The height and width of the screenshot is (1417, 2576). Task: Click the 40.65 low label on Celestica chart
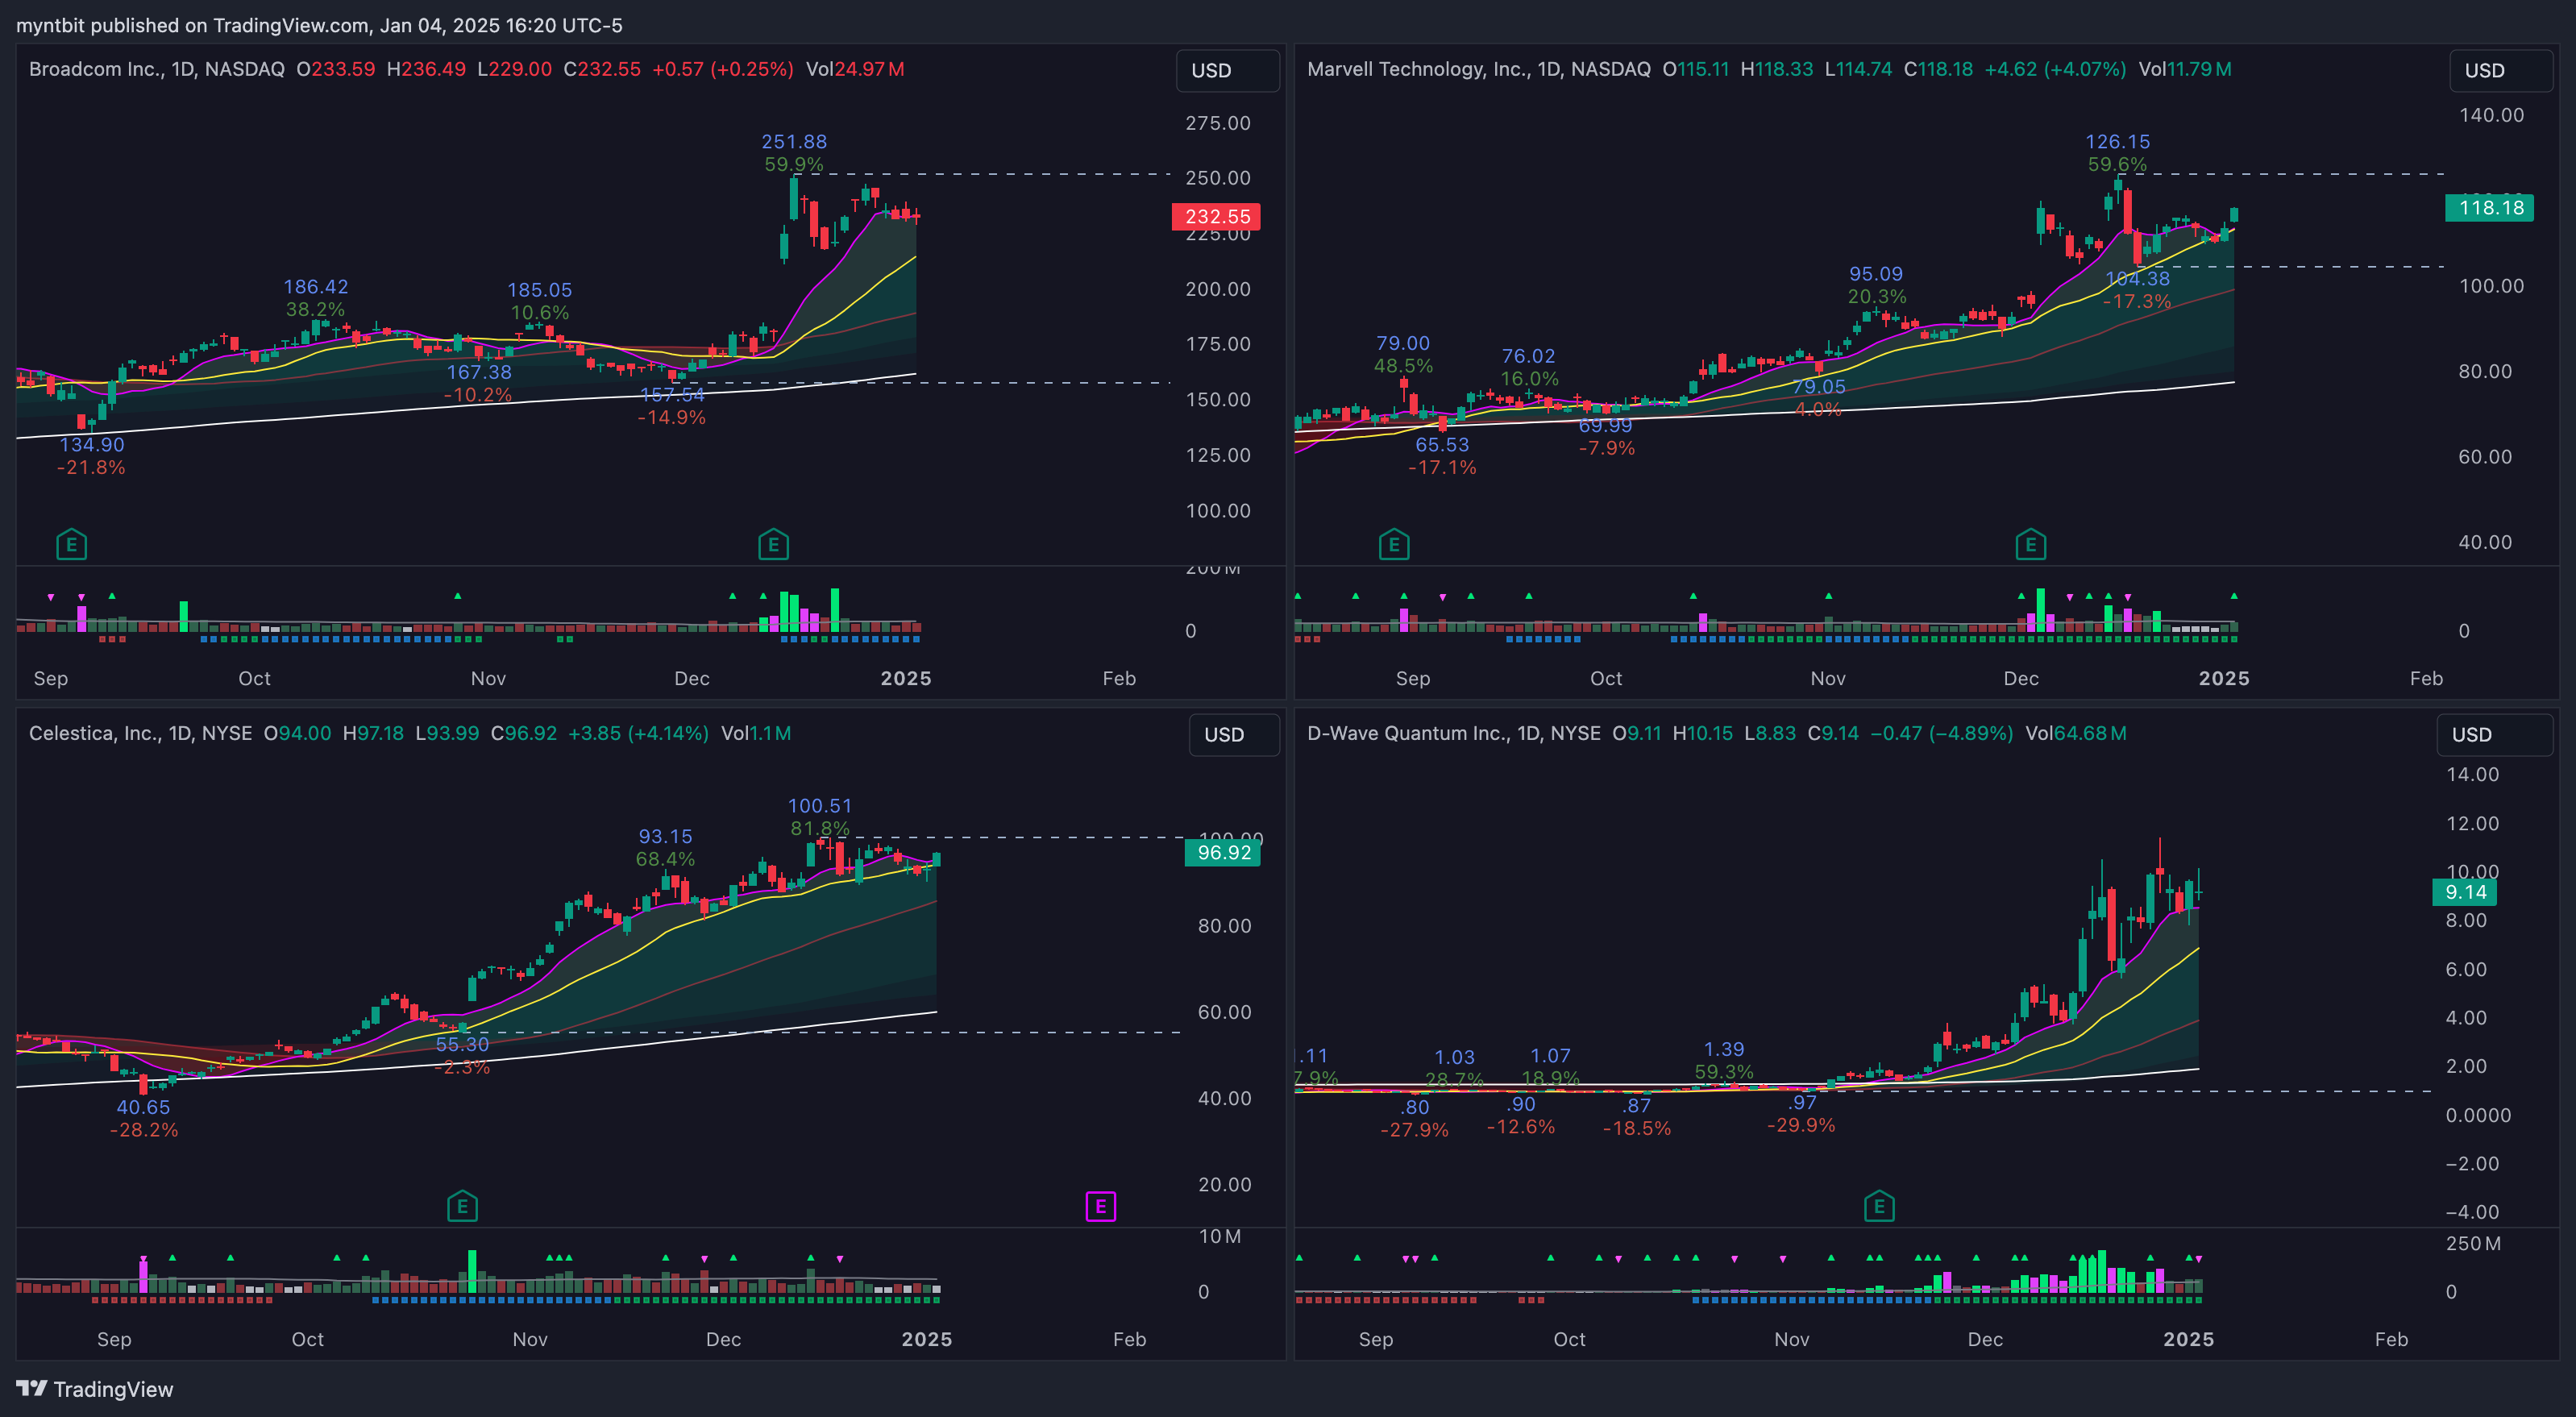tap(143, 1107)
